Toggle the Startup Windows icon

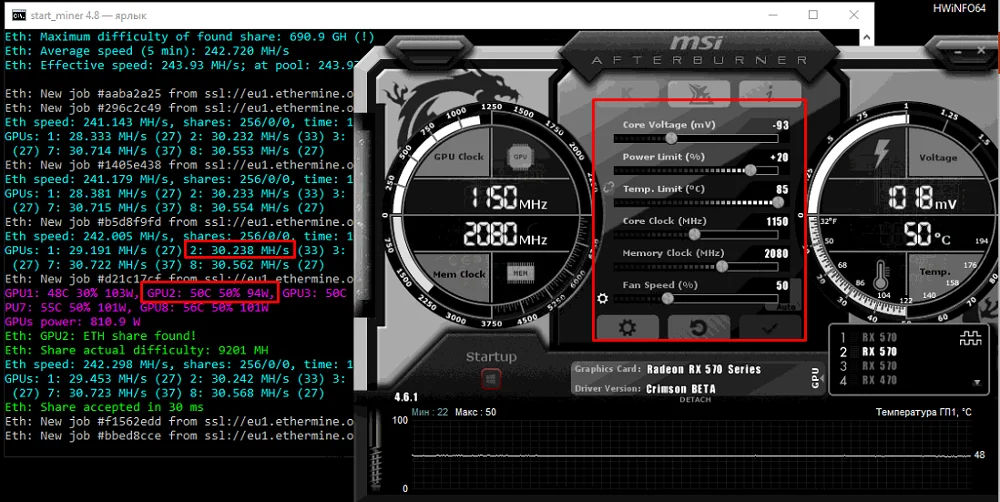coord(490,380)
